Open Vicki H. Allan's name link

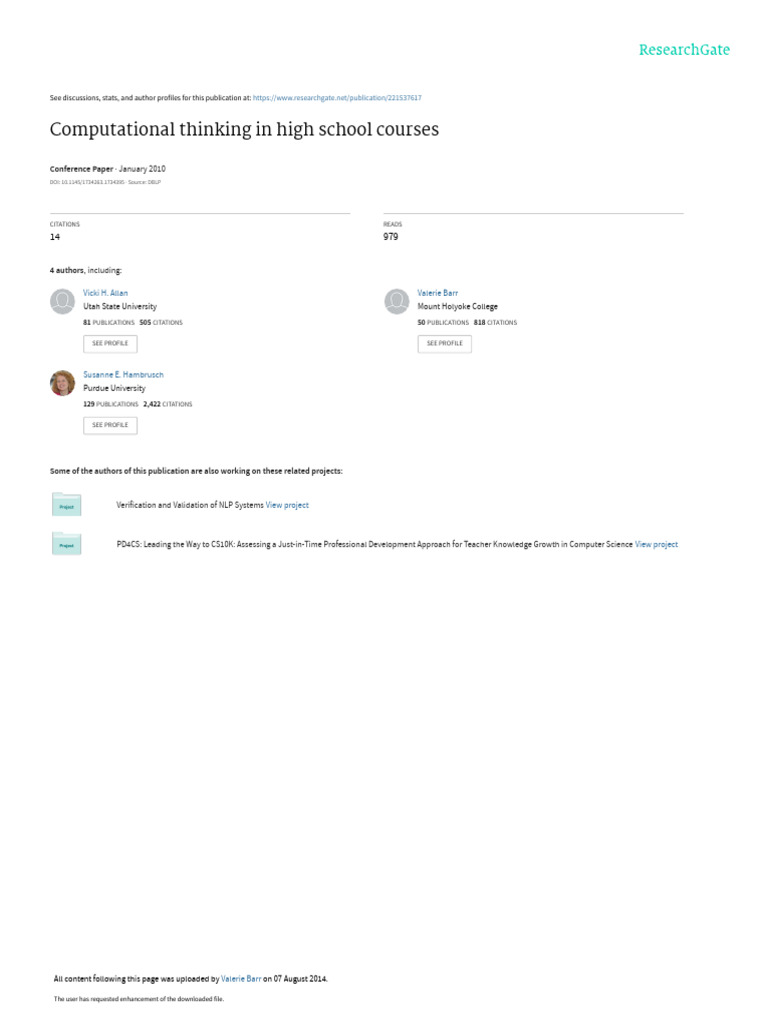pyautogui.click(x=105, y=293)
